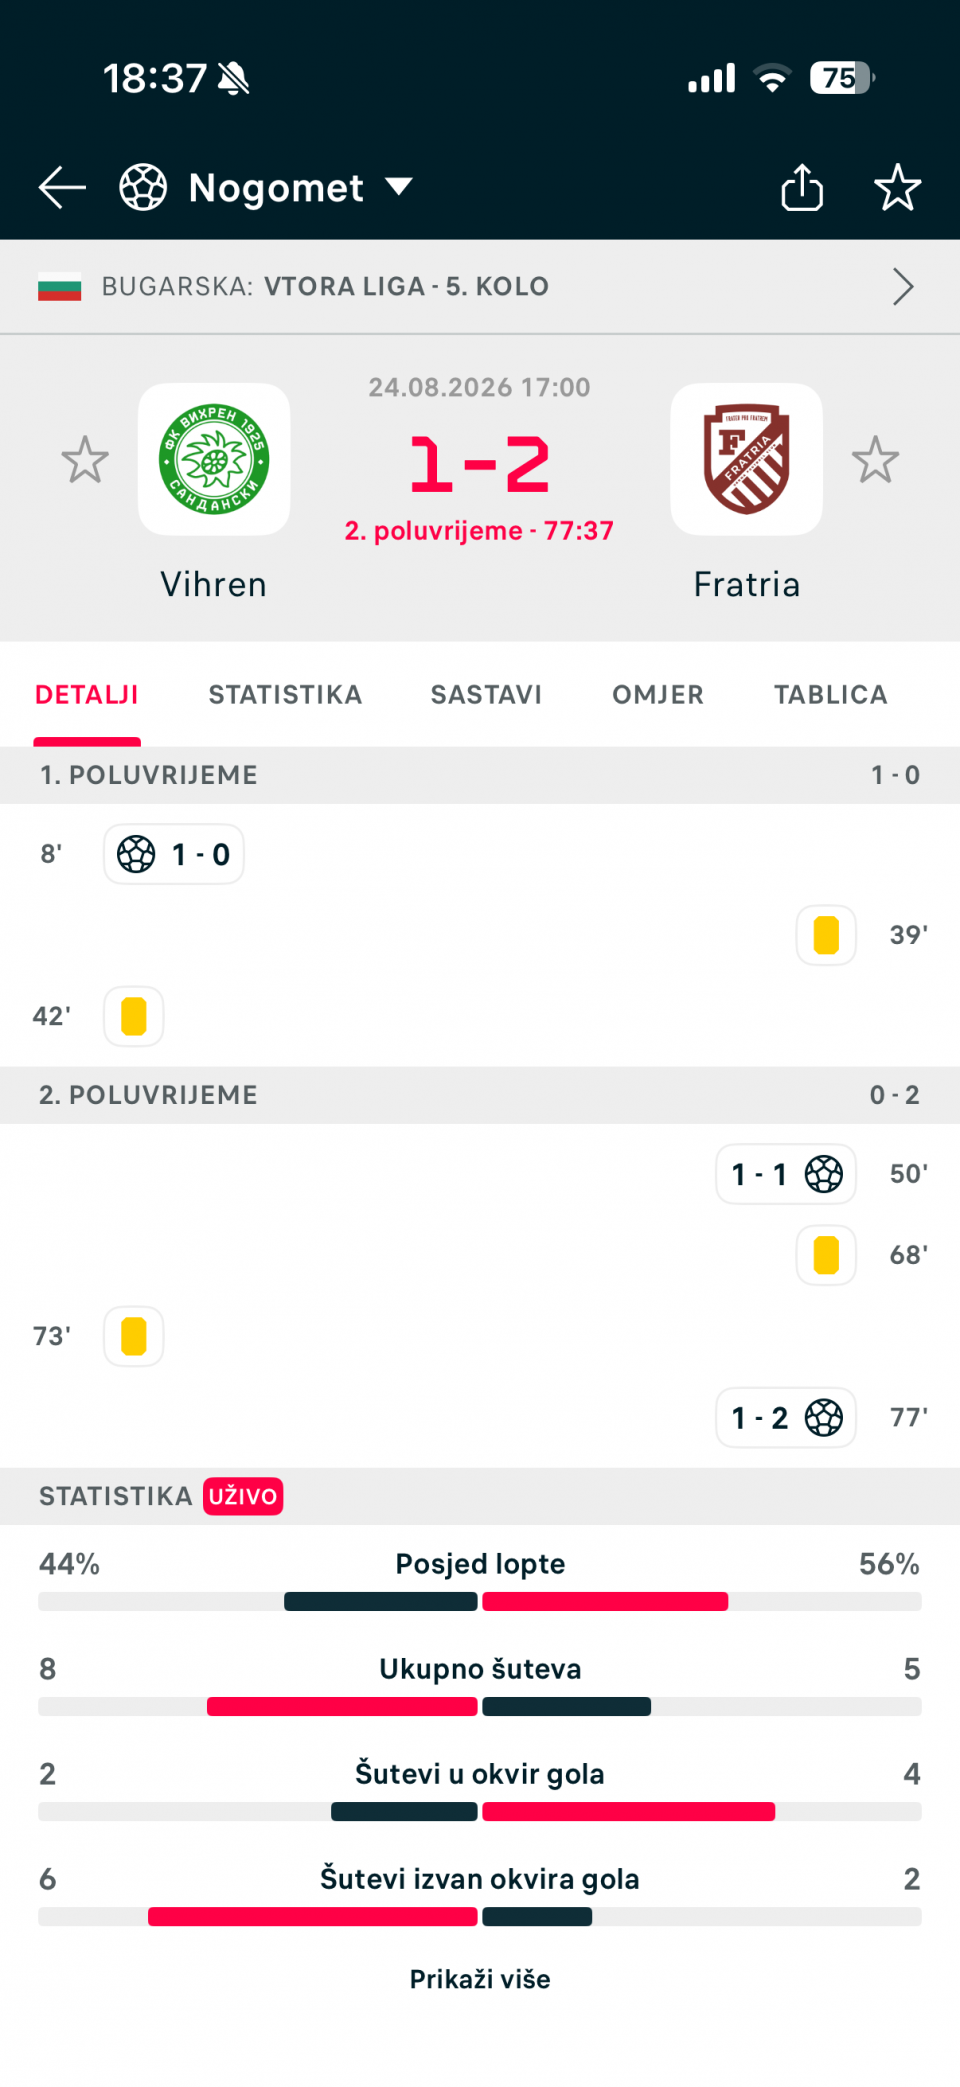Toggle favorite star for this match

897,187
